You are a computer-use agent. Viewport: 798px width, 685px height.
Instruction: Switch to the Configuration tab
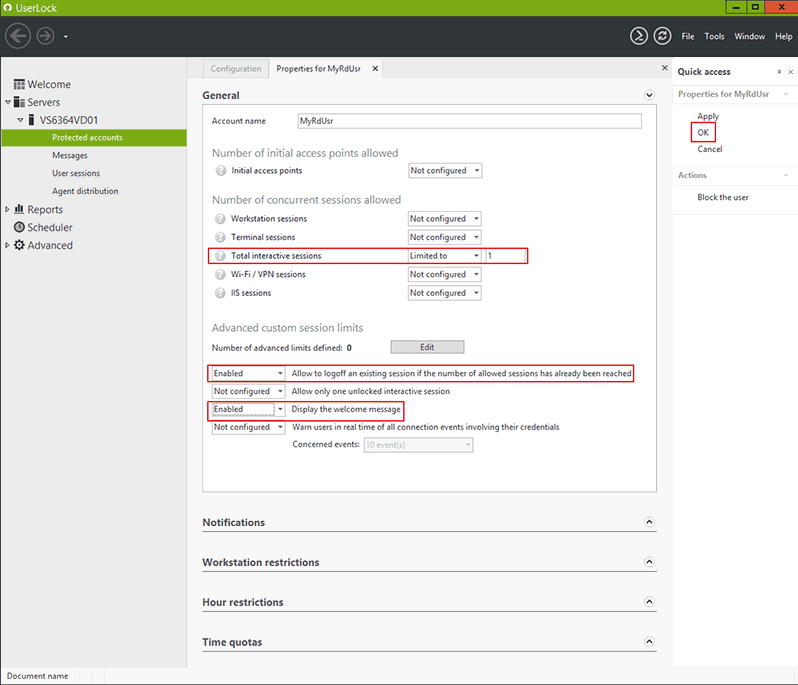(x=236, y=69)
